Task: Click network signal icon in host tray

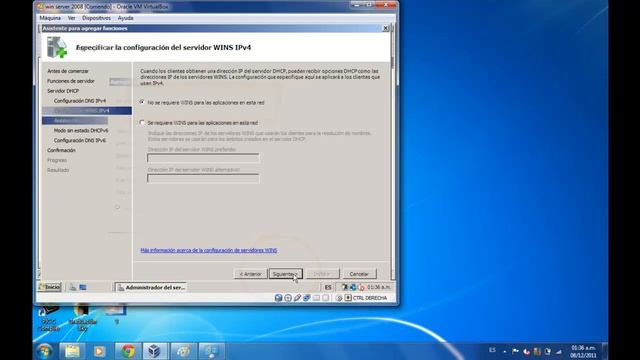Action: (x=559, y=351)
